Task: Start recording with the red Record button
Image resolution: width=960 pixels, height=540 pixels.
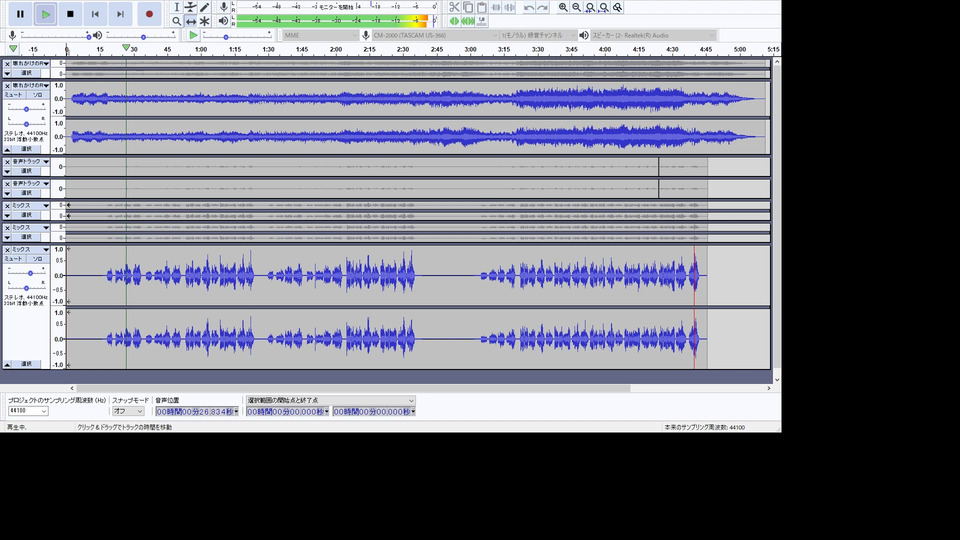Action: [x=149, y=14]
